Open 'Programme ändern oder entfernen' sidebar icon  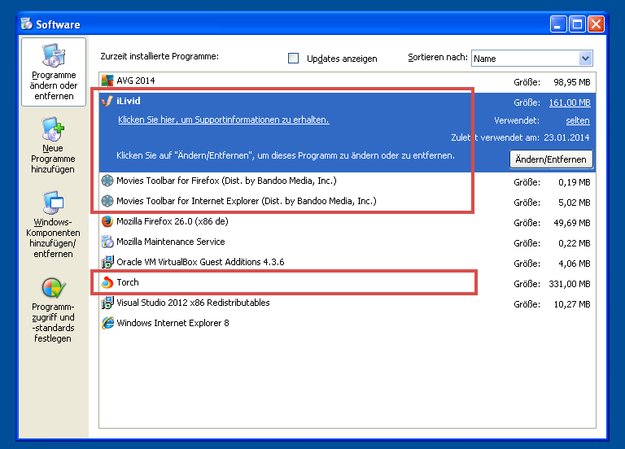53,56
